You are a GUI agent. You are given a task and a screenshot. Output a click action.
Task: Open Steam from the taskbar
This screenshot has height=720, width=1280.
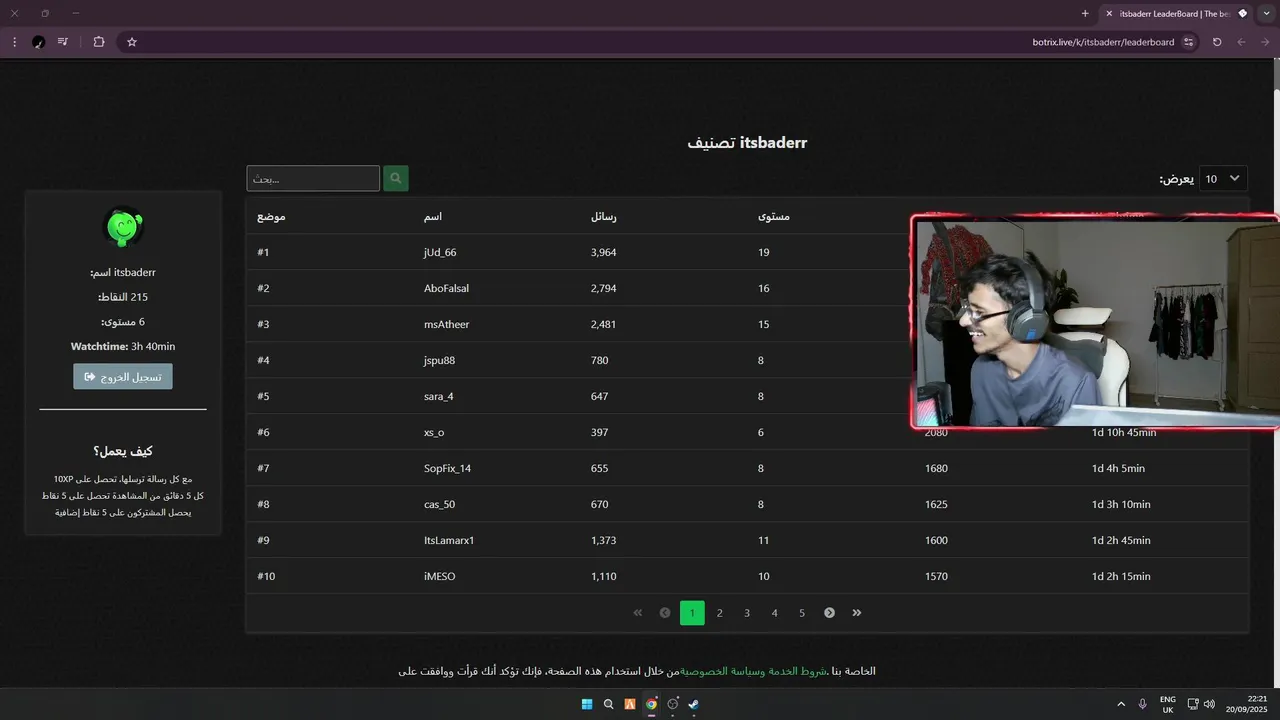(x=693, y=704)
